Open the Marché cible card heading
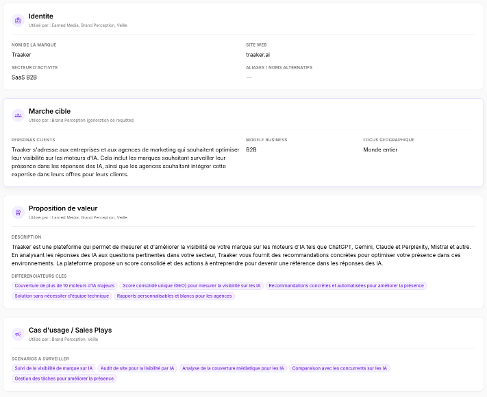This screenshot has width=487, height=397. point(49,111)
